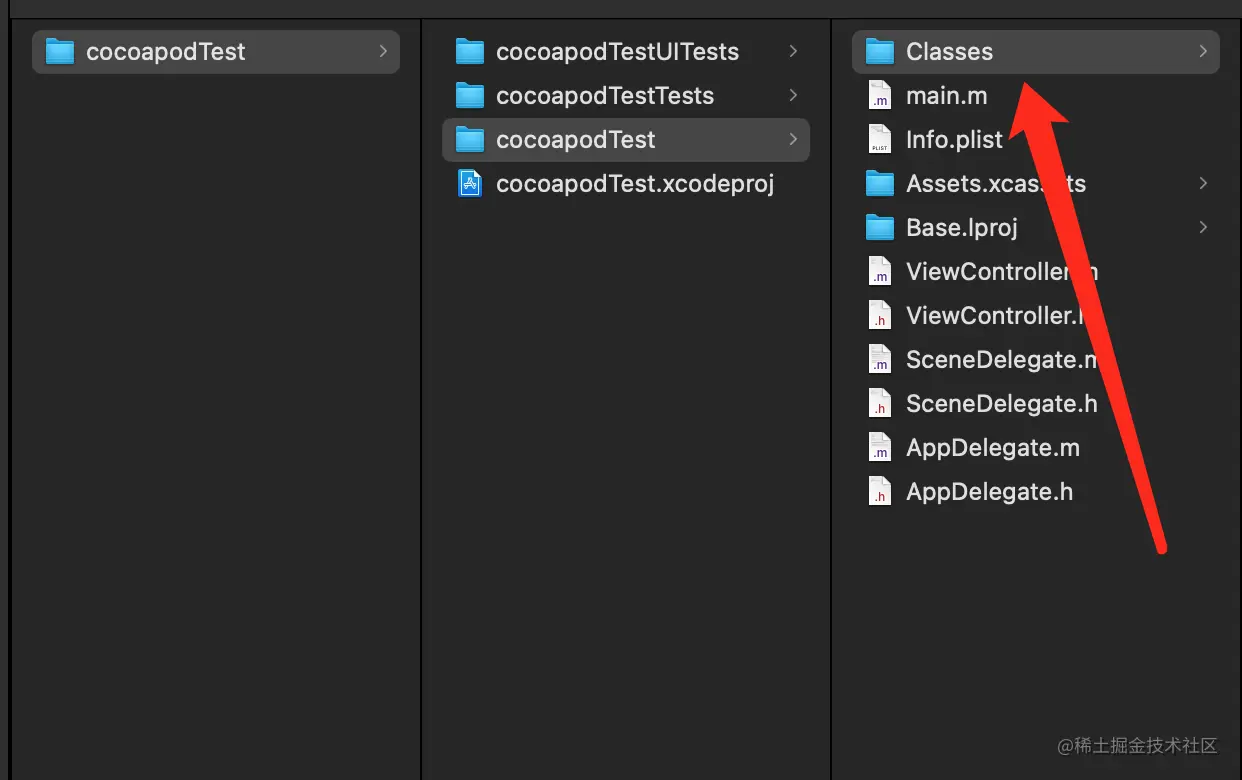Select the AppDelegate.m file name
This screenshot has height=780, width=1242.
[992, 448]
